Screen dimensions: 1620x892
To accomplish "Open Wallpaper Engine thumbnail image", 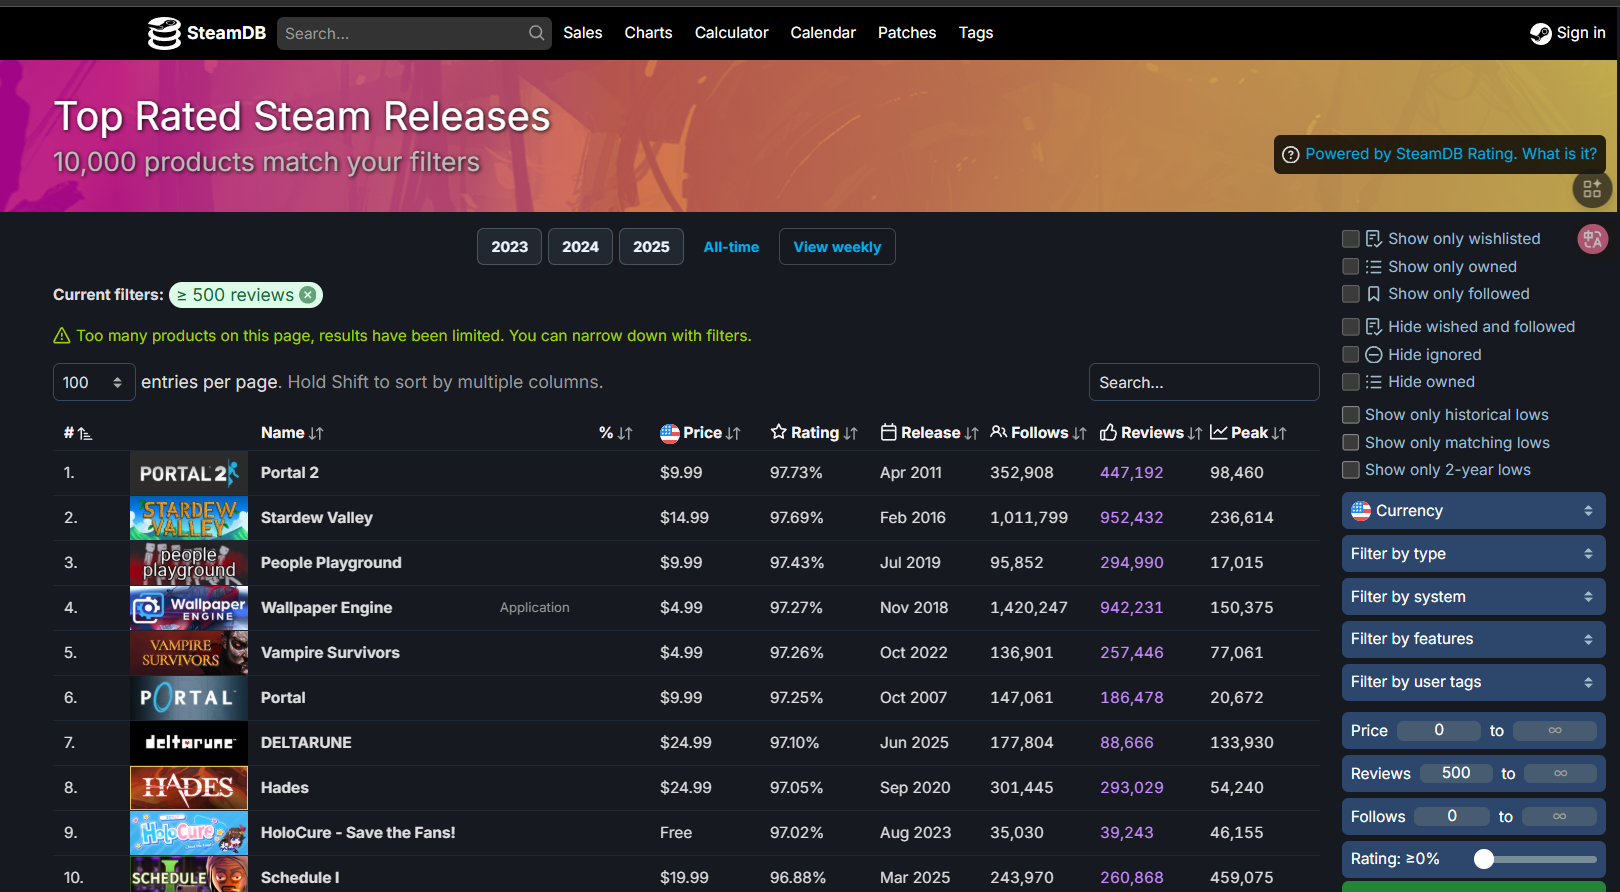I will coord(189,608).
